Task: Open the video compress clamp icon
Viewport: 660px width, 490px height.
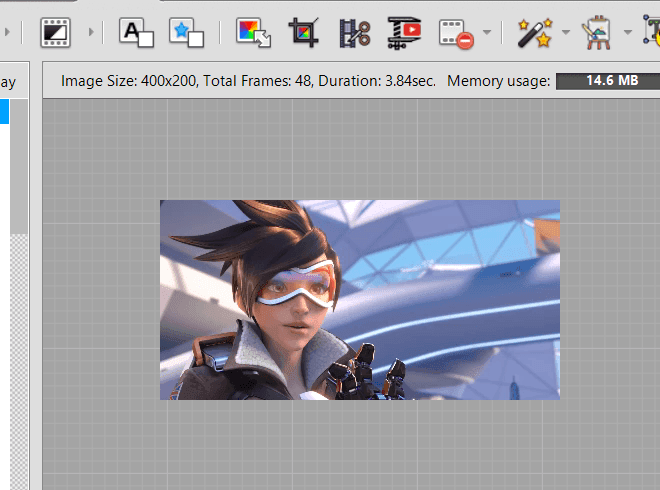Action: click(x=404, y=32)
